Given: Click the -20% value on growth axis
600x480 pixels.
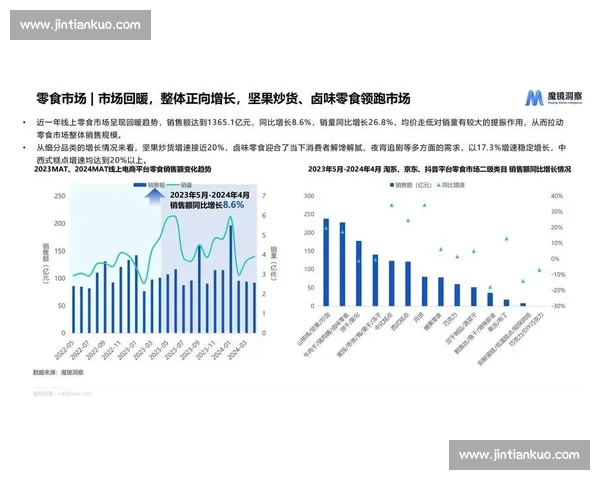Looking at the screenshot, I should (558, 290).
